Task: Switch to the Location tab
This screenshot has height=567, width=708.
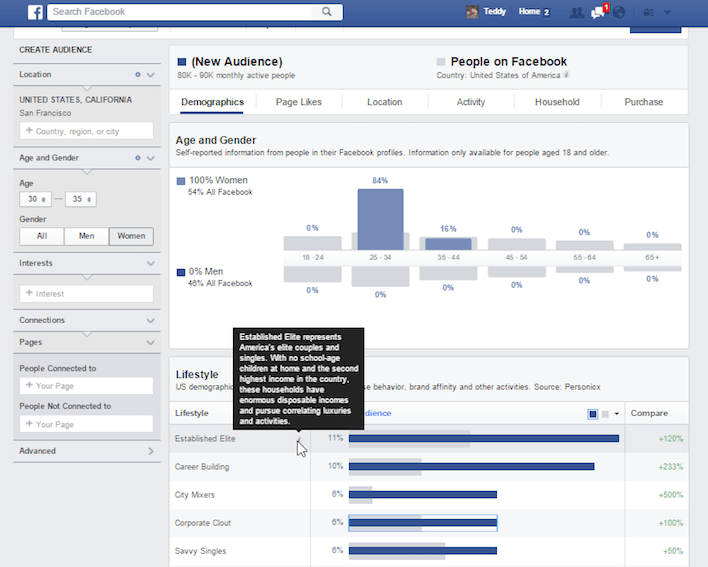Action: click(x=384, y=102)
